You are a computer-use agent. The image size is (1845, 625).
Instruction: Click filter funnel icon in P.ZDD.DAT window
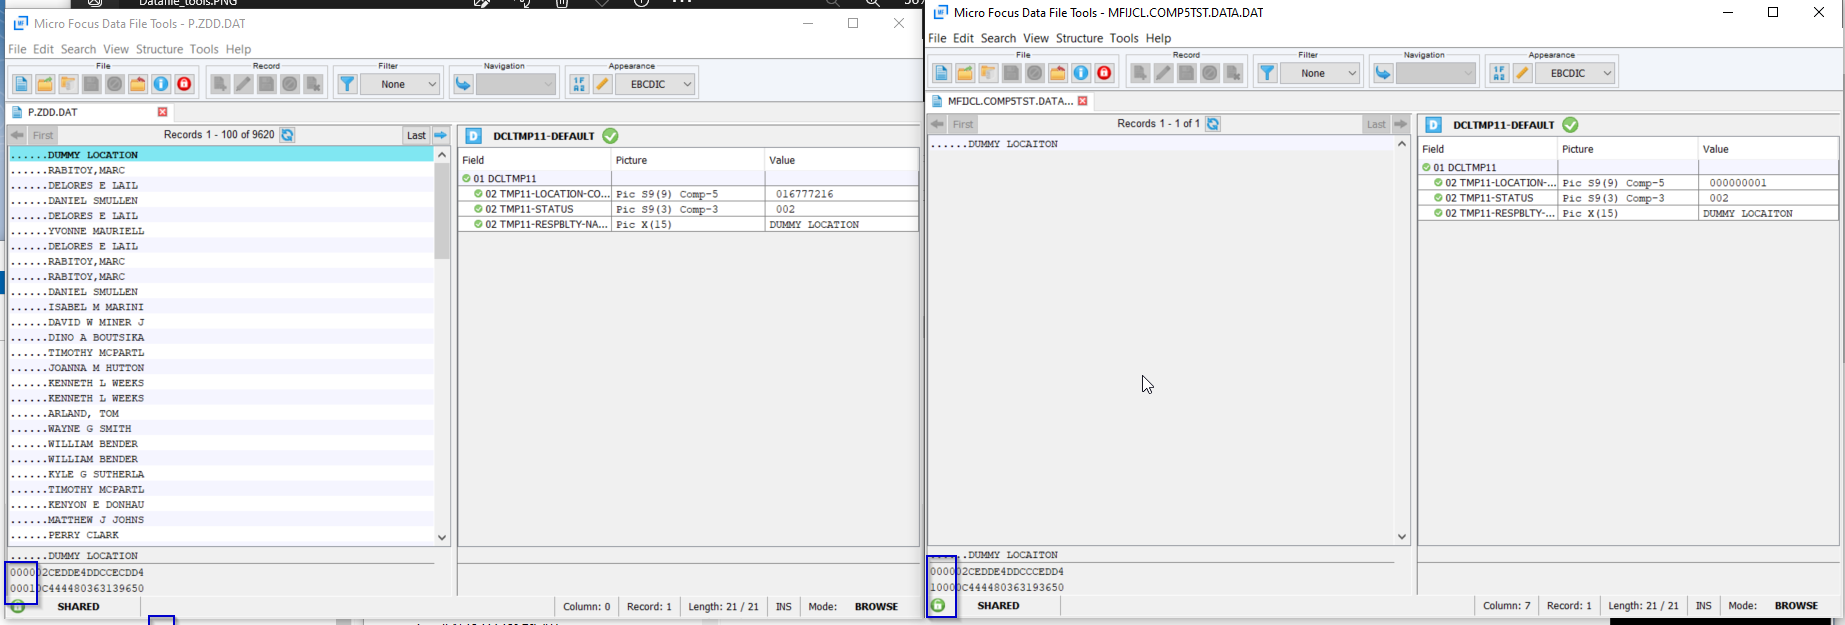pos(347,85)
